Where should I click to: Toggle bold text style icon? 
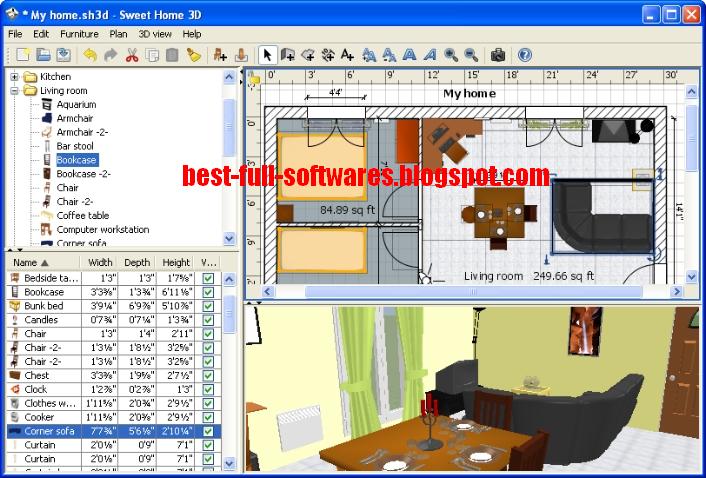tap(409, 55)
